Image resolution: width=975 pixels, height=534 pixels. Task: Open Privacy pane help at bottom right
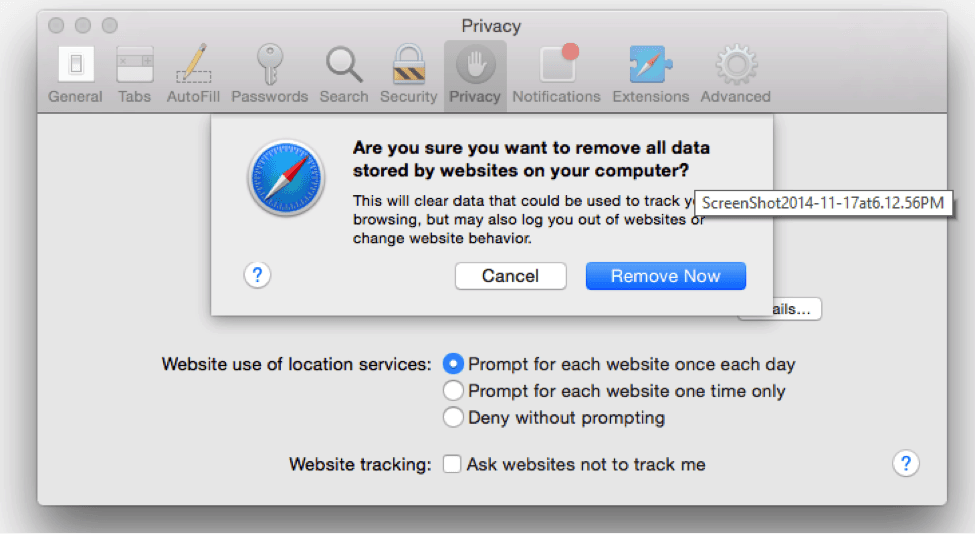pyautogui.click(x=906, y=463)
